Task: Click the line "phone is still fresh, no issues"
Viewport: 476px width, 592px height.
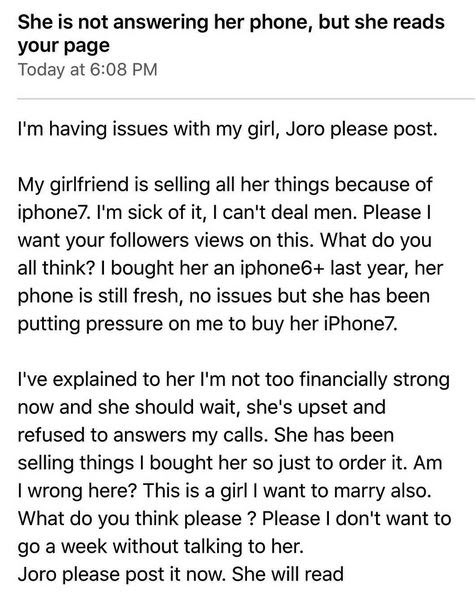Action: click(223, 296)
